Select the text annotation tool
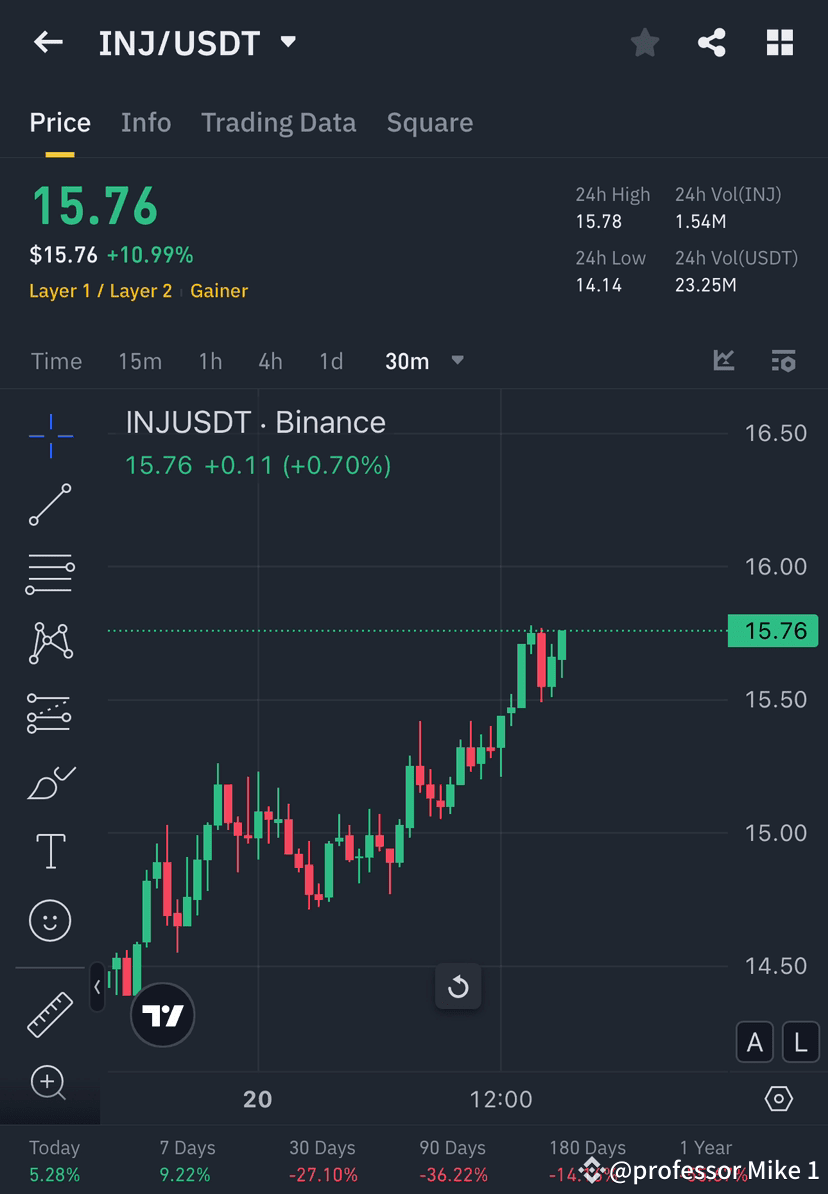The width and height of the screenshot is (828, 1194). pyautogui.click(x=50, y=850)
